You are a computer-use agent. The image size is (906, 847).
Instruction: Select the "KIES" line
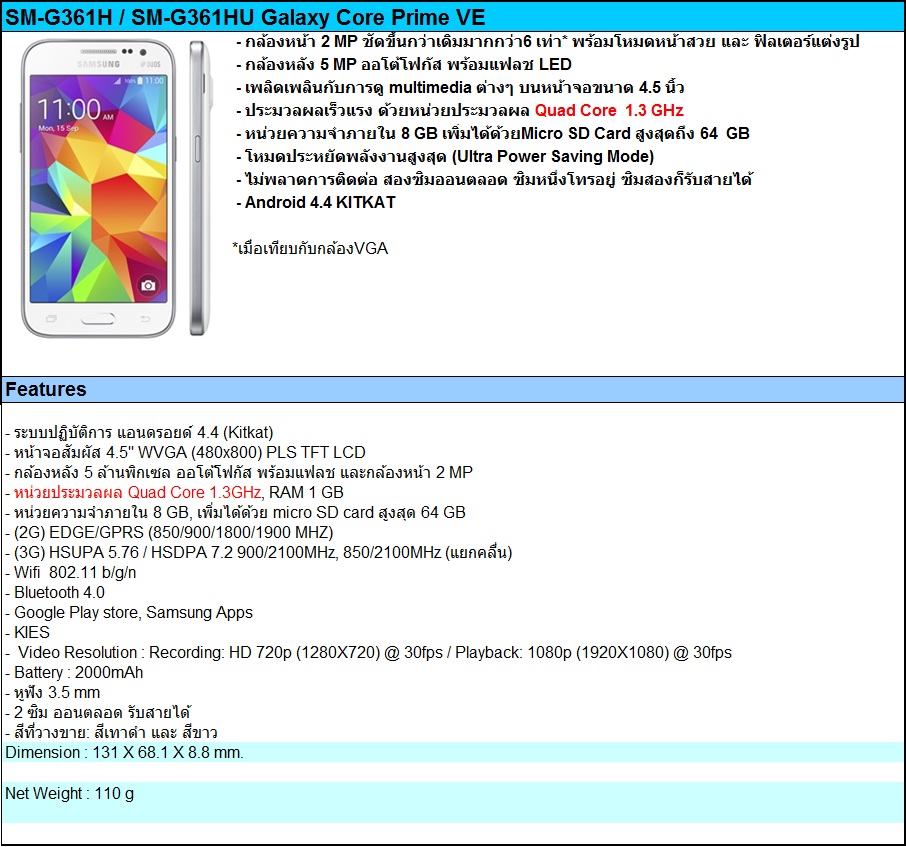click(x=27, y=632)
